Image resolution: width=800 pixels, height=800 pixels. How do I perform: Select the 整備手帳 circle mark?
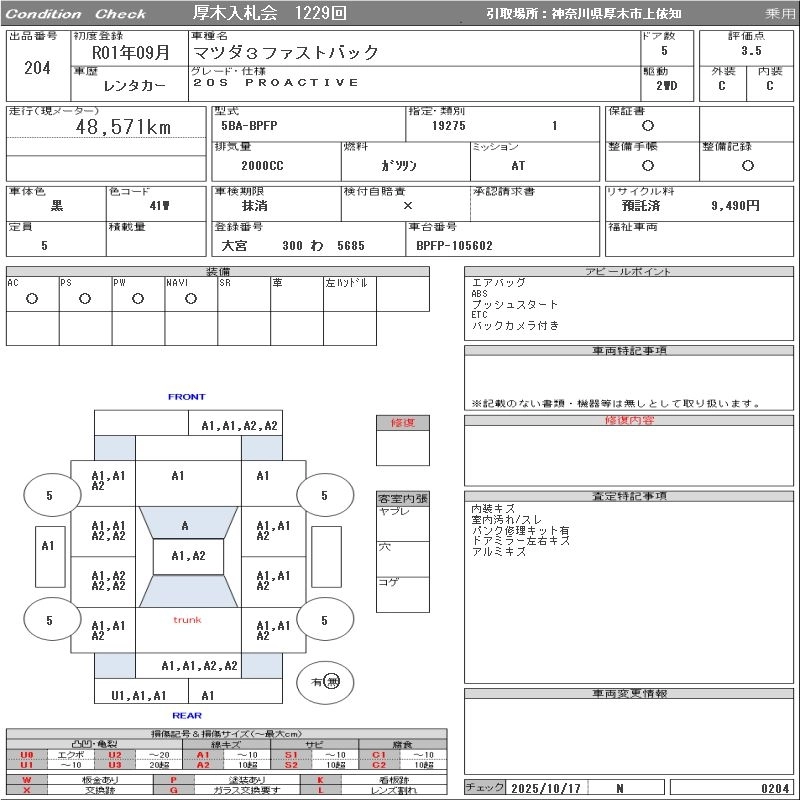coord(648,165)
